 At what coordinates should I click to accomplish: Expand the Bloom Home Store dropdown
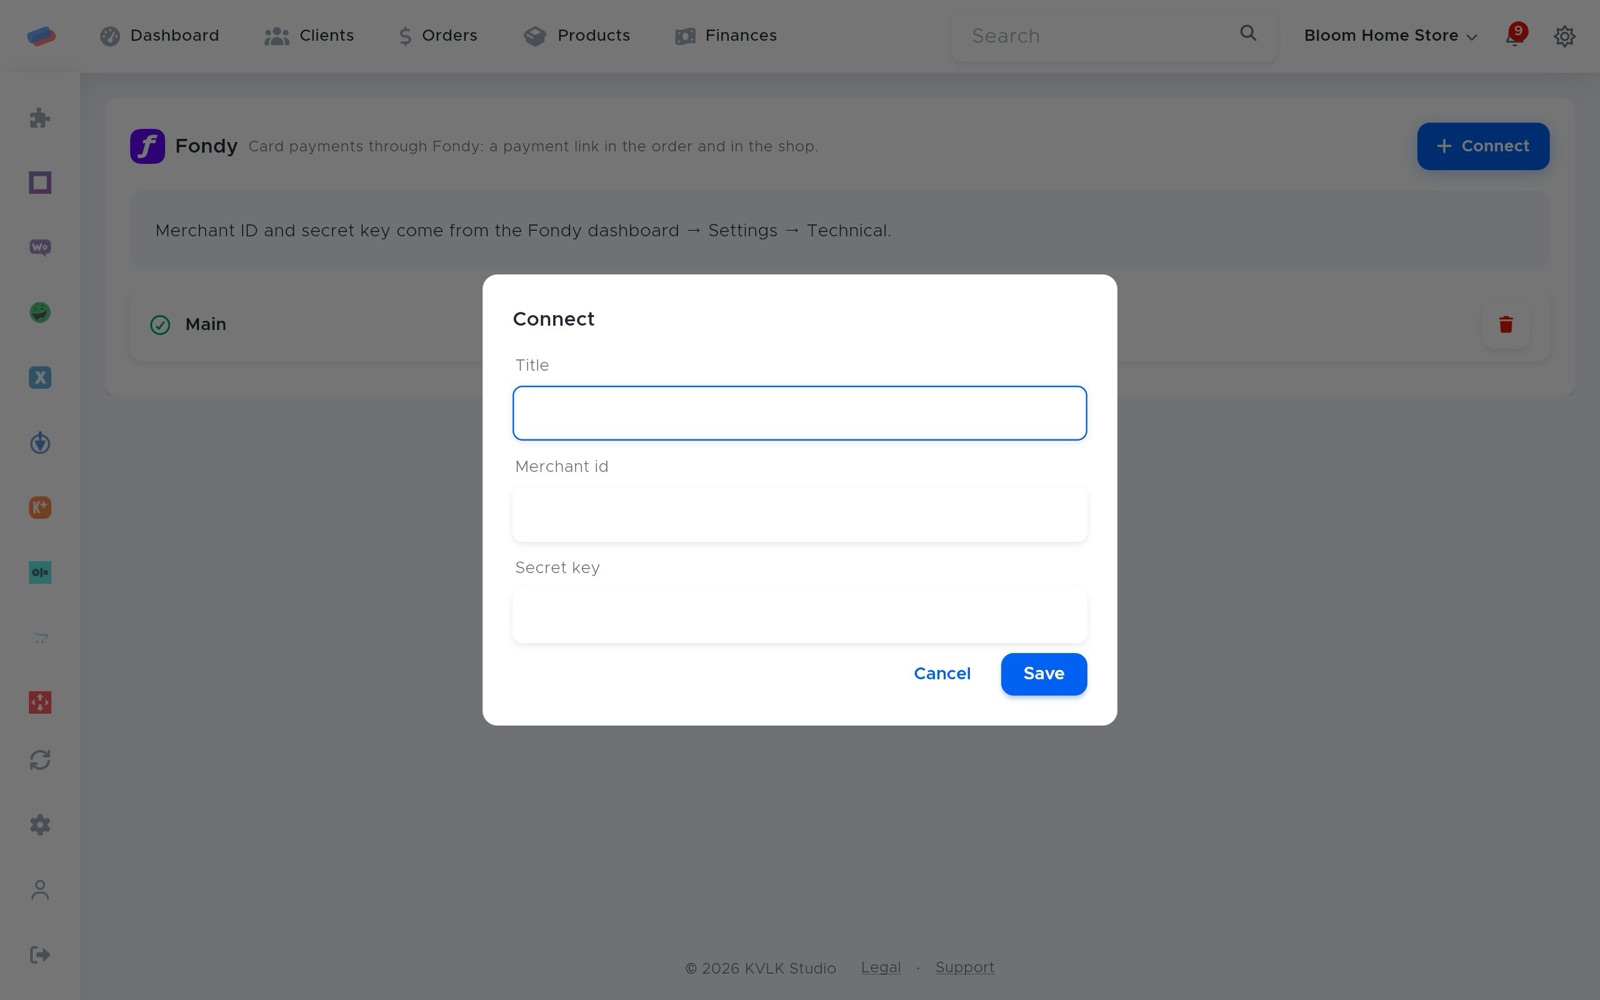tap(1390, 36)
